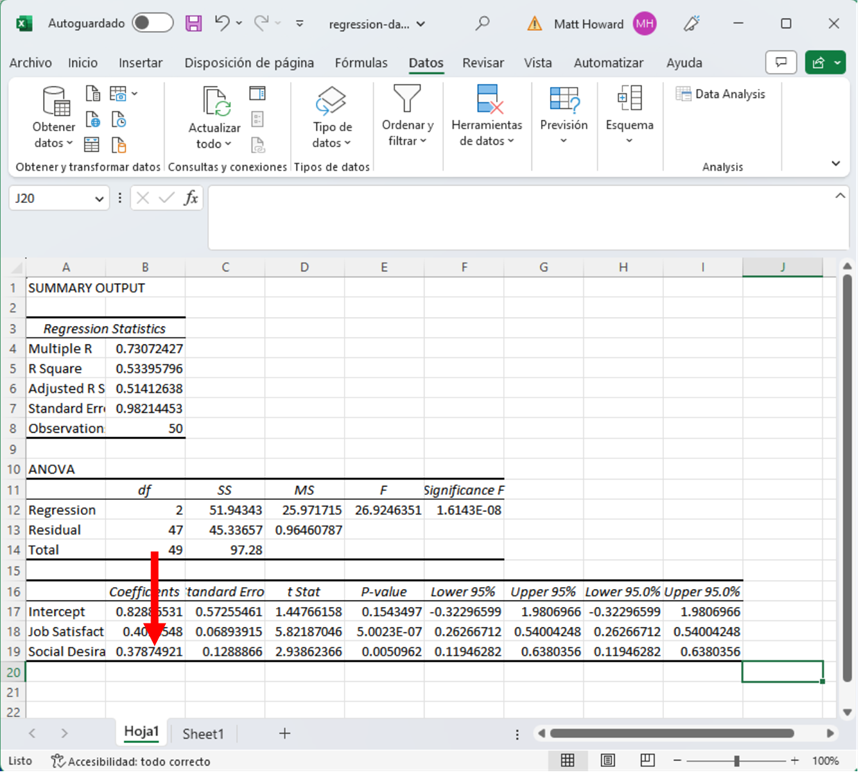Switch to Page Layout view button
This screenshot has height=772, width=858.
[x=607, y=761]
